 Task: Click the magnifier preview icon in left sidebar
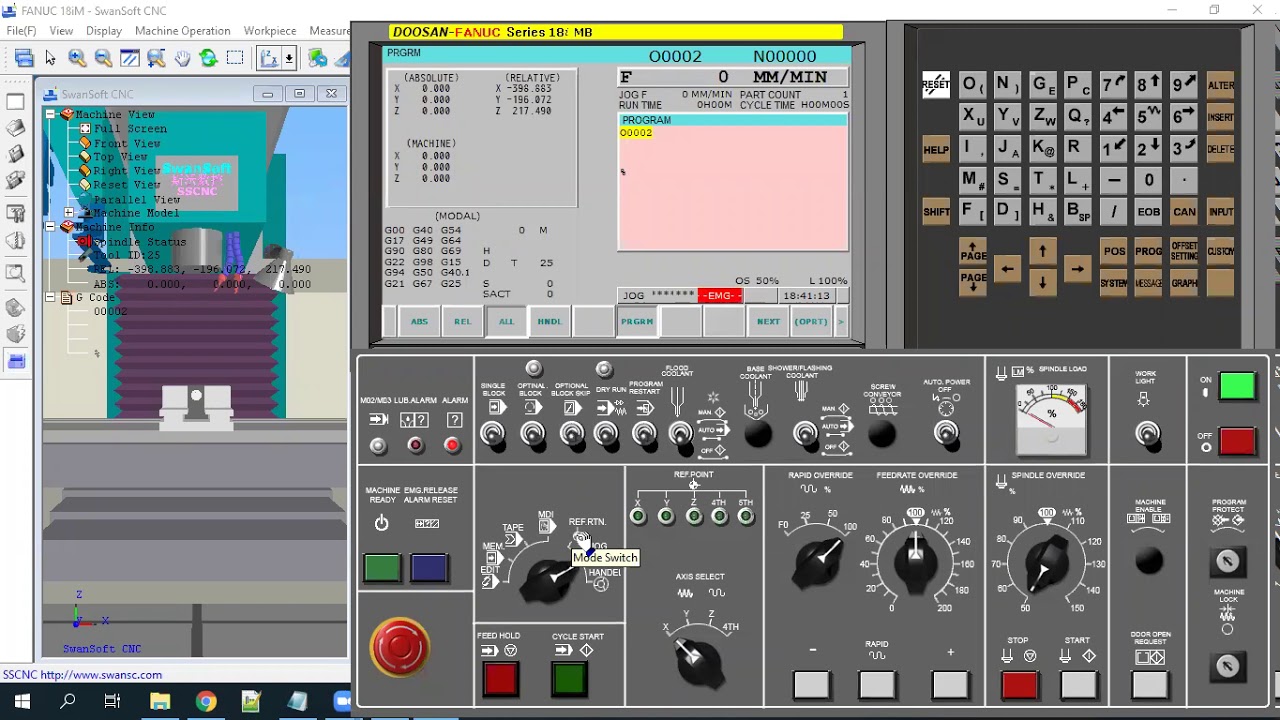(16, 273)
